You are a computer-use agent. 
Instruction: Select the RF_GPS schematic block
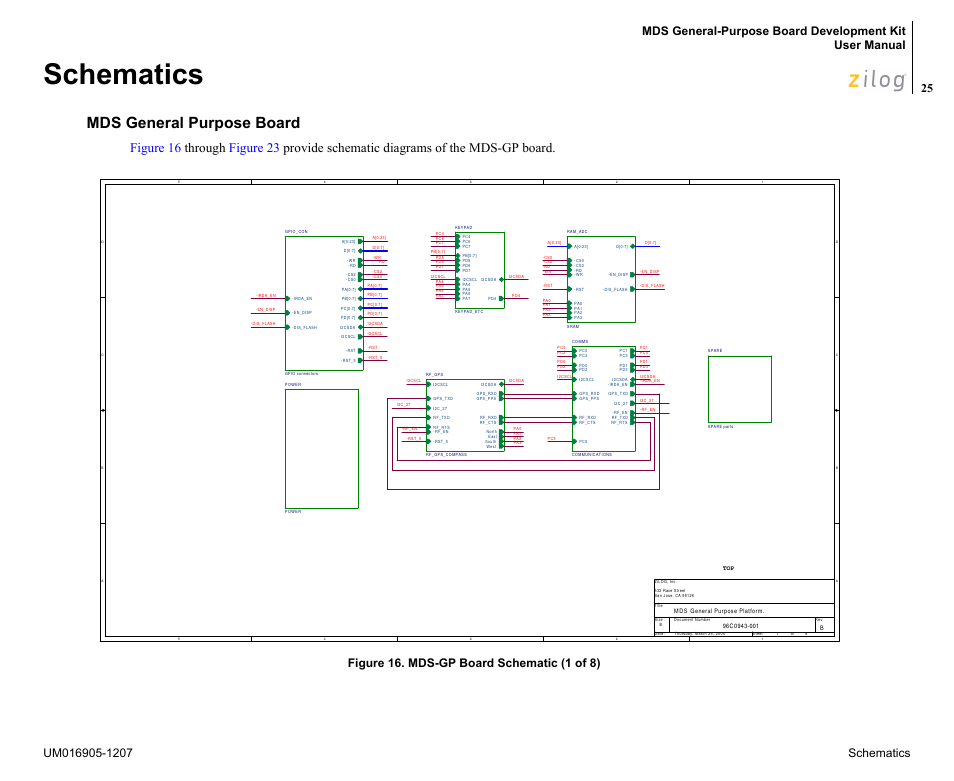(465, 415)
